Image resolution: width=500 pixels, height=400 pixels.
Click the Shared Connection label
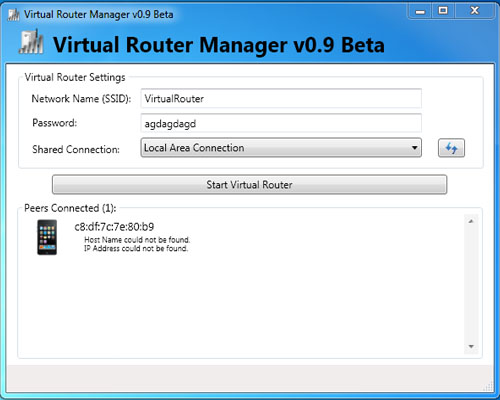click(76, 149)
